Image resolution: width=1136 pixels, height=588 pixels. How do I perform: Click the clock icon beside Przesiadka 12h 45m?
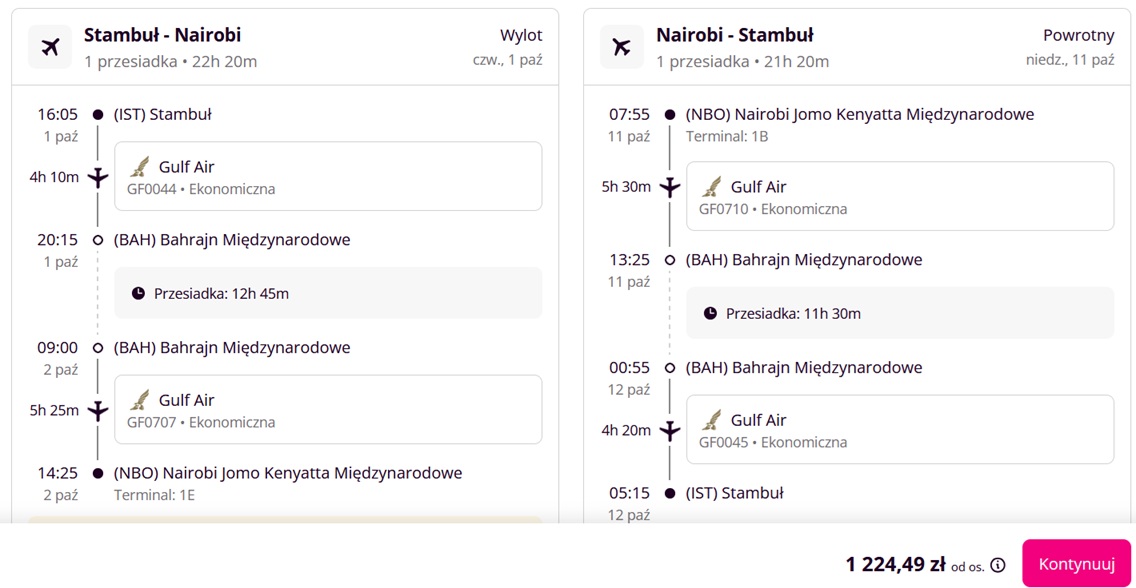pos(138,293)
